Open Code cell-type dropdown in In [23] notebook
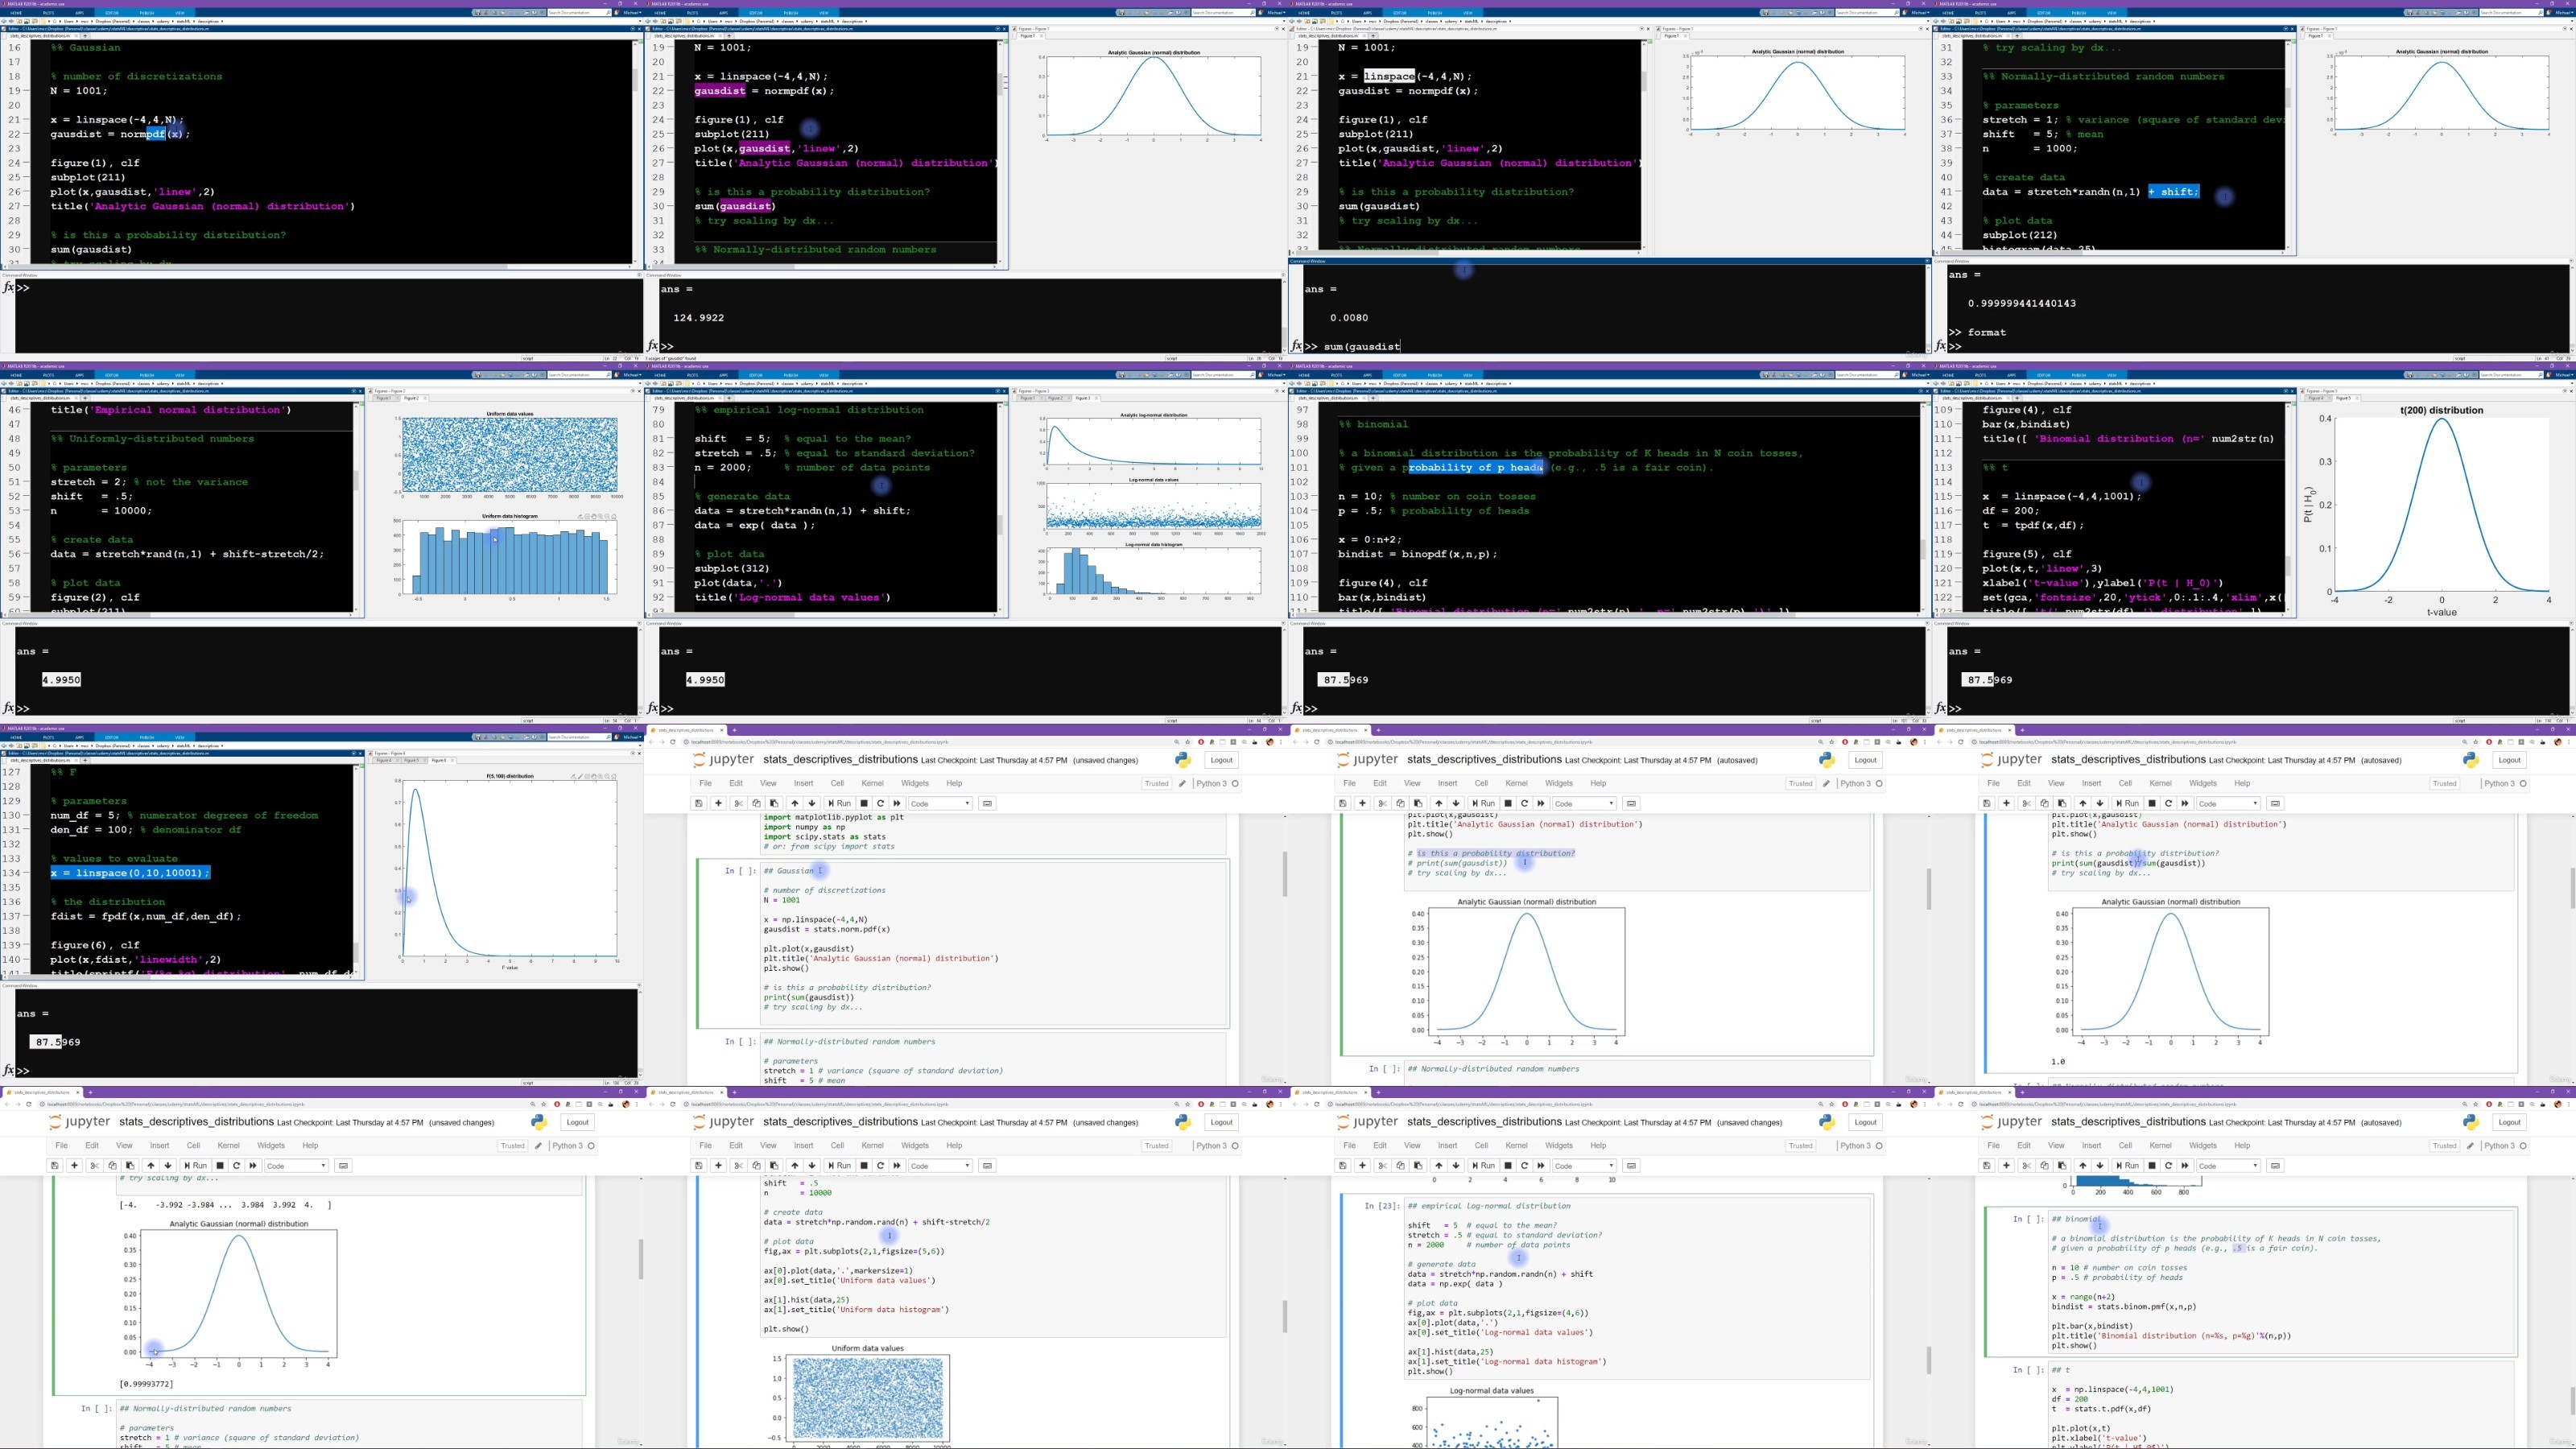The image size is (2576, 1449). pos(1583,1165)
